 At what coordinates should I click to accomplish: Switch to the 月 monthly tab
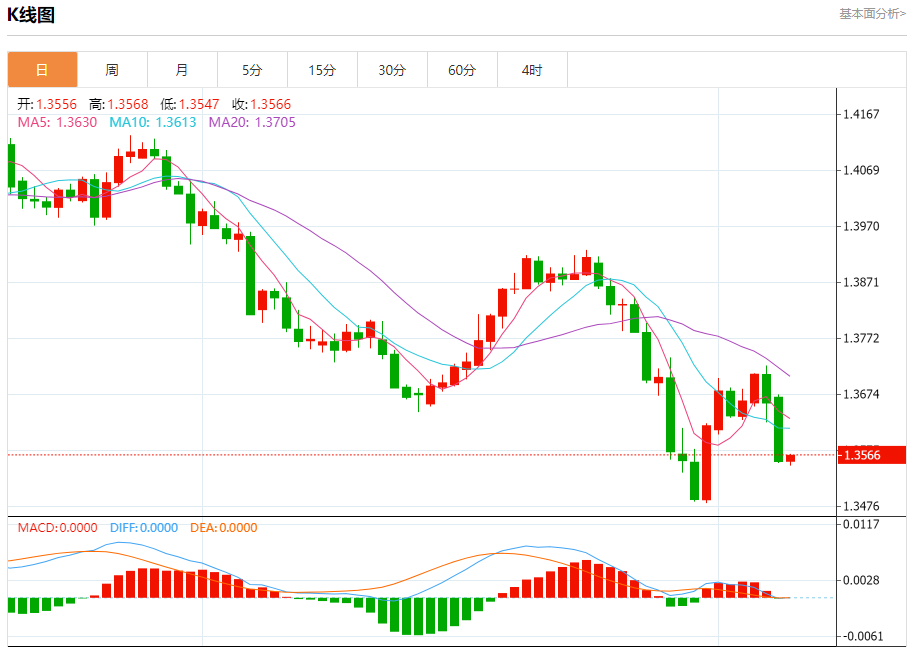(182, 70)
